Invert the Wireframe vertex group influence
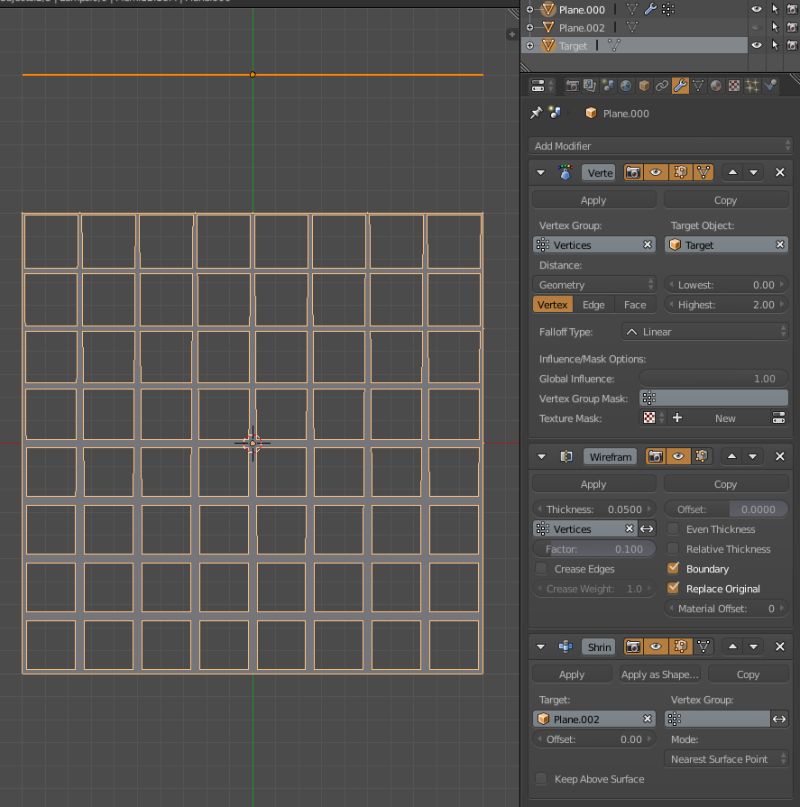Image resolution: width=800 pixels, height=807 pixels. [x=647, y=529]
